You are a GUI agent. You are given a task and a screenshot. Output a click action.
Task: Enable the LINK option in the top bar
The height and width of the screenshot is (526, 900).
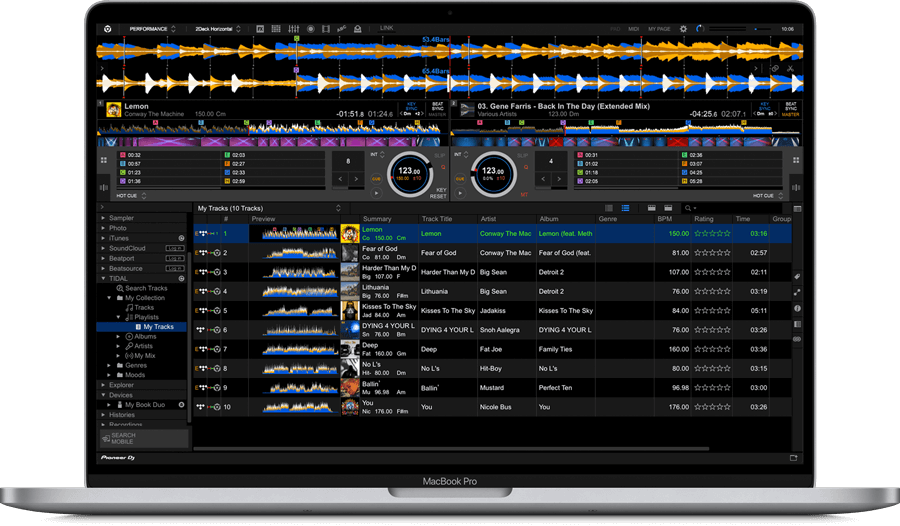pyautogui.click(x=387, y=29)
